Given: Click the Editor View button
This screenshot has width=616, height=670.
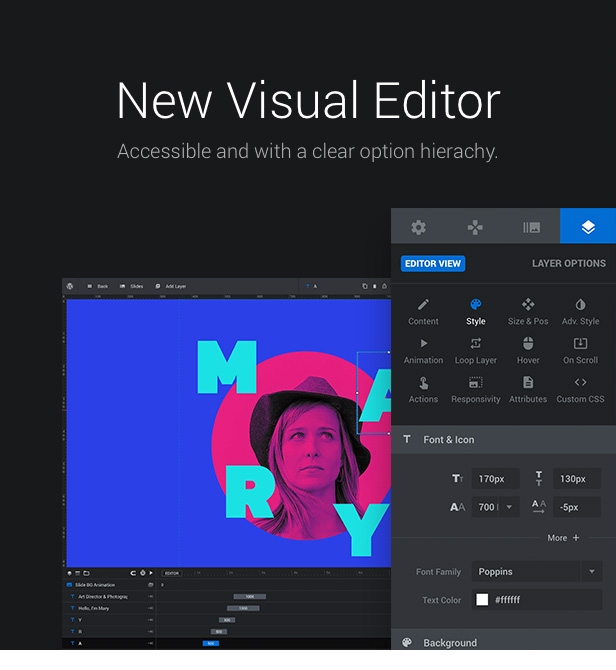Looking at the screenshot, I should [x=433, y=264].
